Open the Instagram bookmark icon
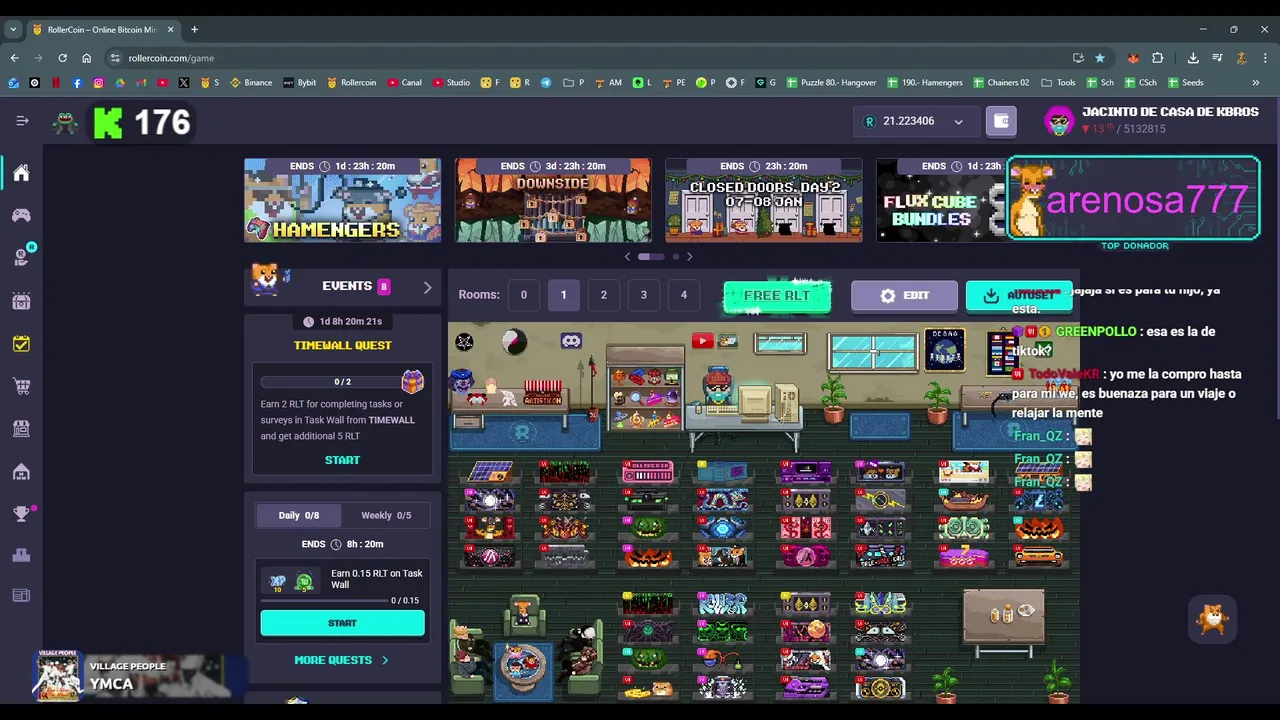Screen dimensions: 1280x720 (x=99, y=82)
